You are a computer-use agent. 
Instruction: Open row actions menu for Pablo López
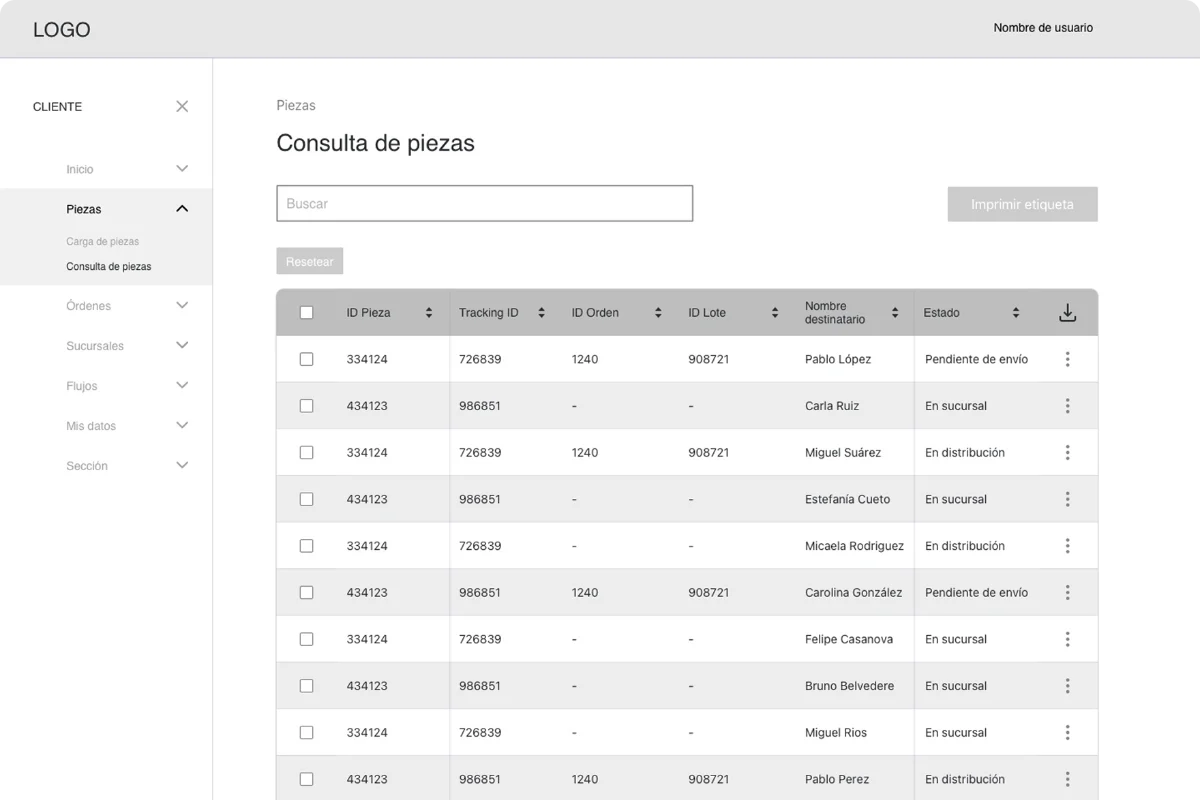click(x=1067, y=359)
